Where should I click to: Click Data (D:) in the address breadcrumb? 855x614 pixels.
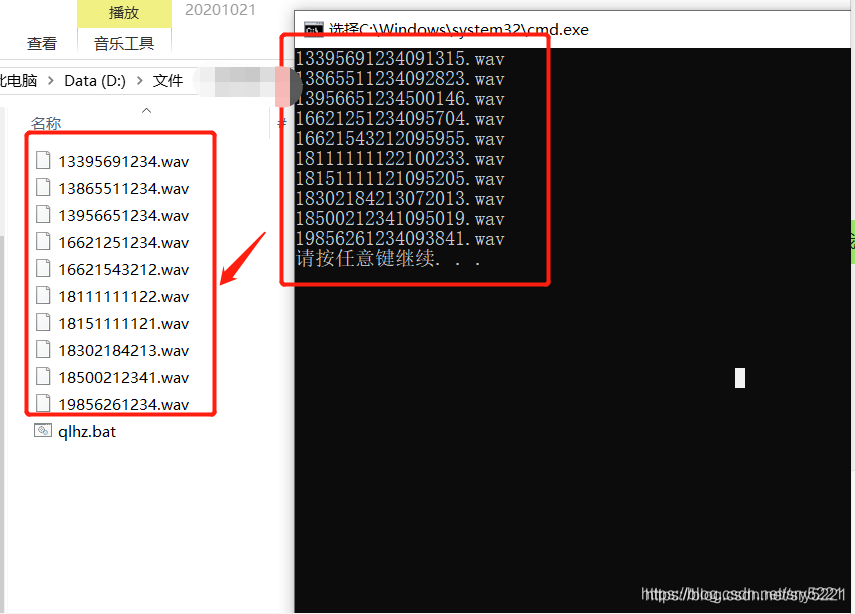[95, 81]
